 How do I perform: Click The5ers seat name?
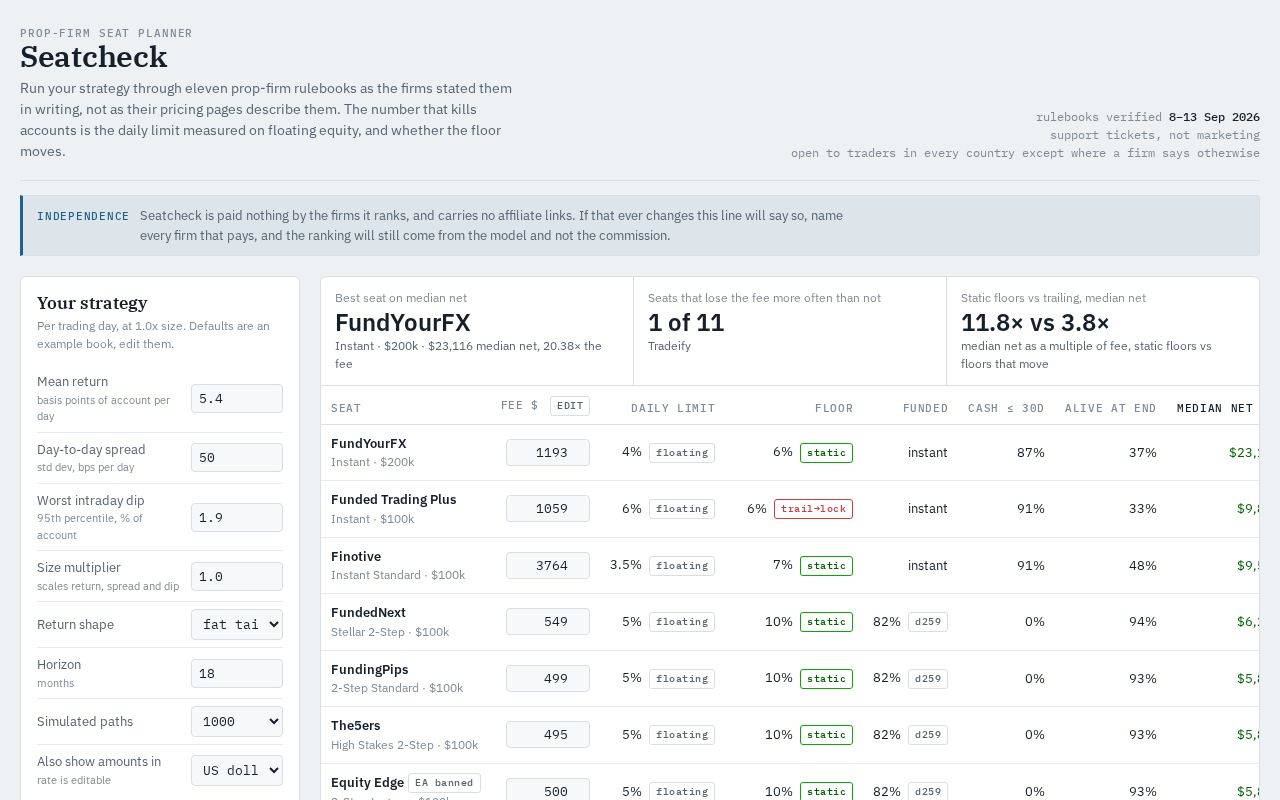356,725
